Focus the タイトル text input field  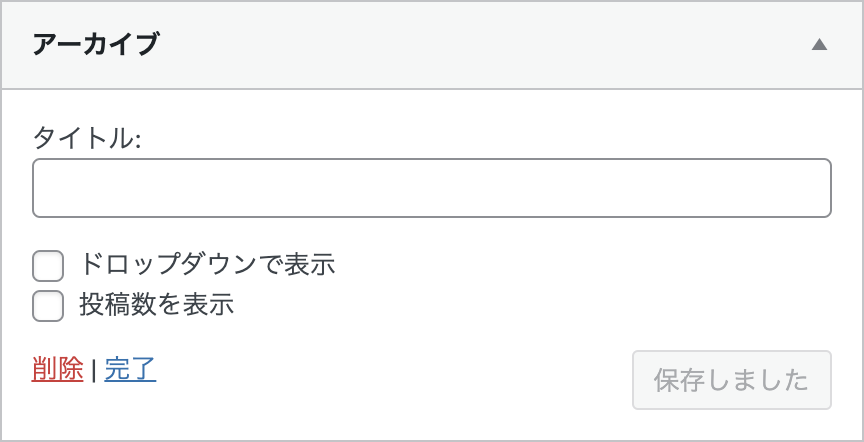click(x=432, y=188)
